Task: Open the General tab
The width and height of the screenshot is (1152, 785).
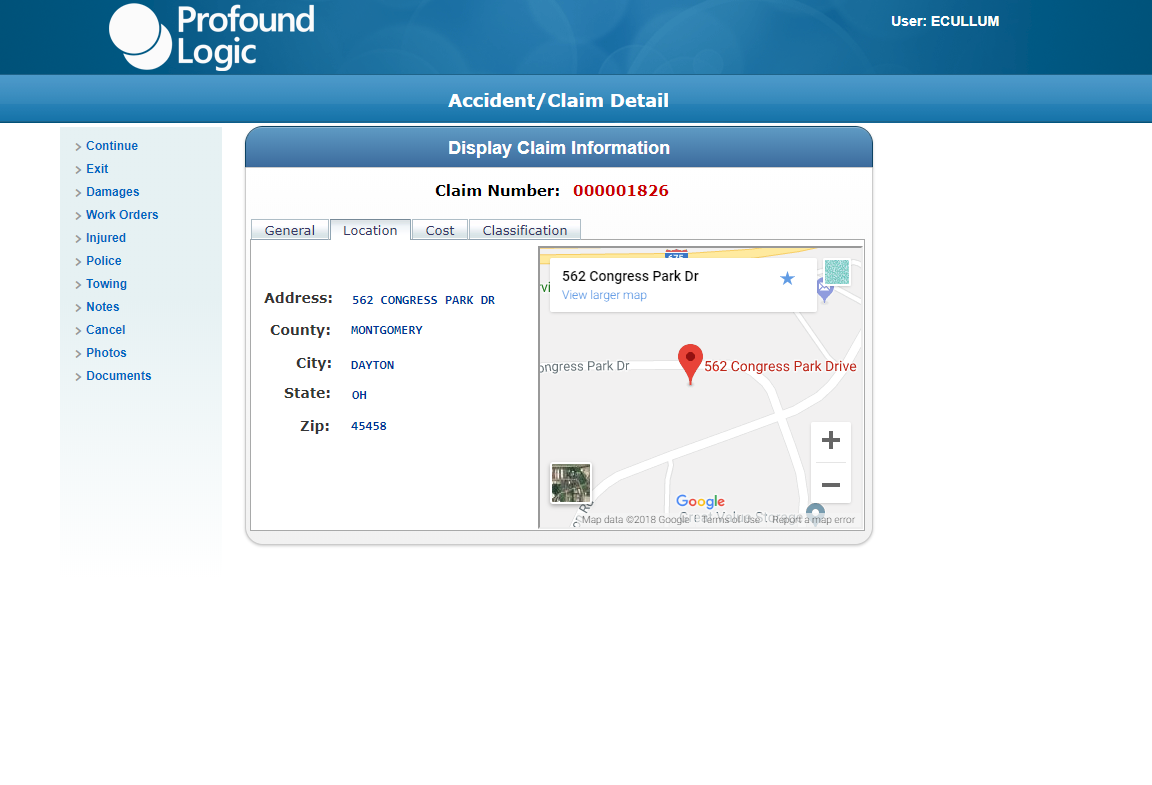Action: tap(289, 230)
